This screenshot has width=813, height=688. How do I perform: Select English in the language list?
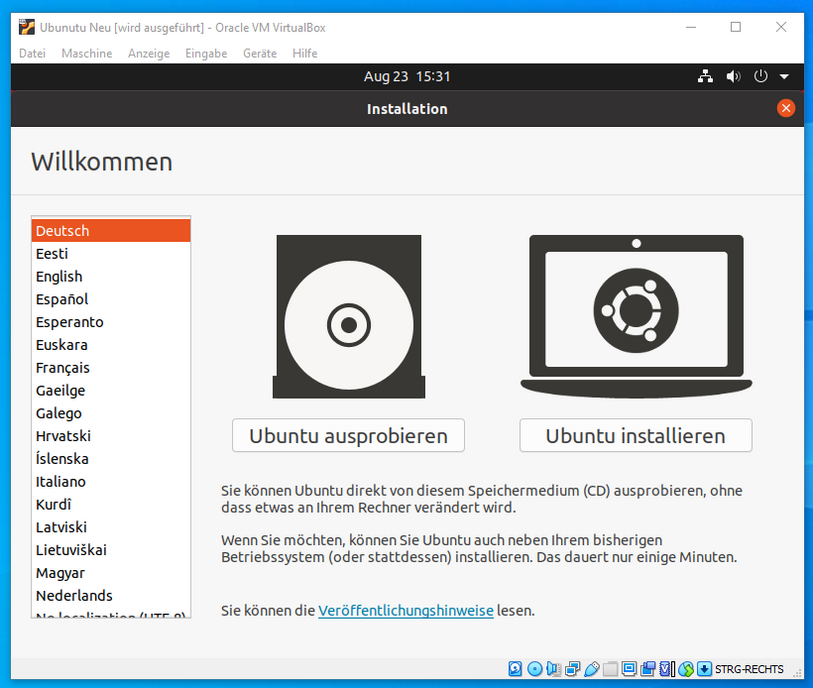[x=59, y=276]
